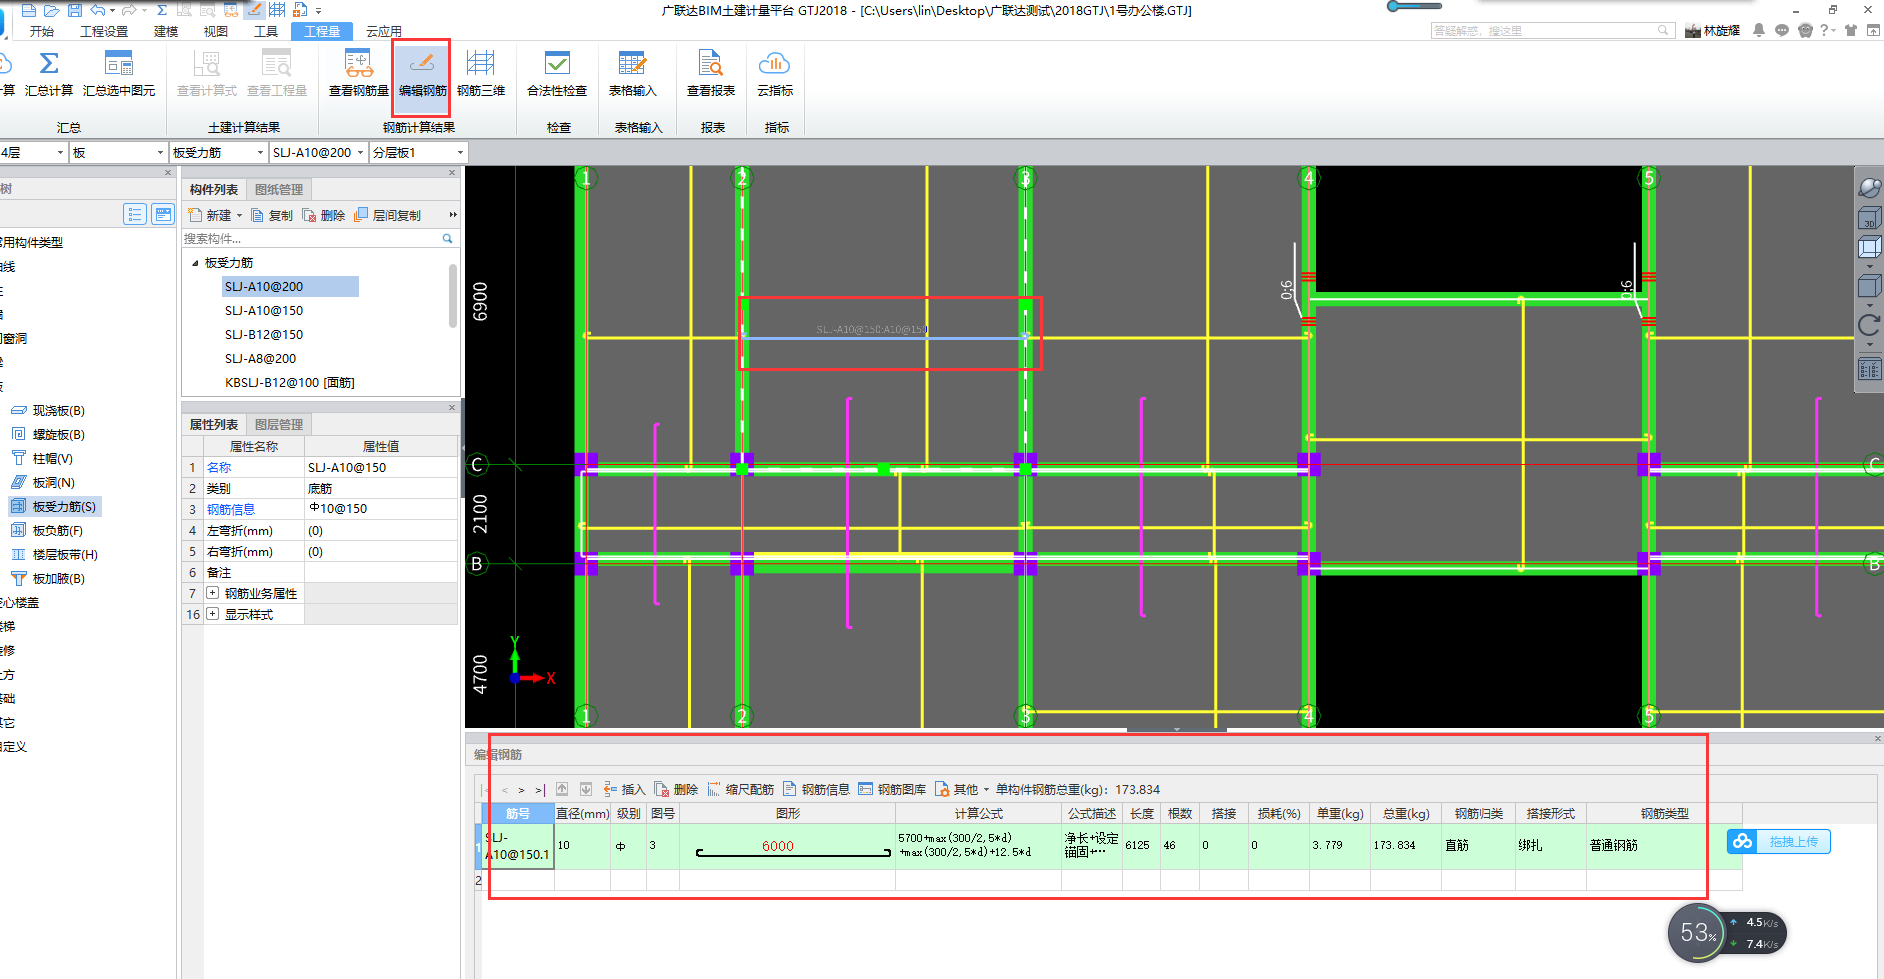Select 柱帽(V) in the navigation tree
The image size is (1884, 979).
[x=43, y=459]
